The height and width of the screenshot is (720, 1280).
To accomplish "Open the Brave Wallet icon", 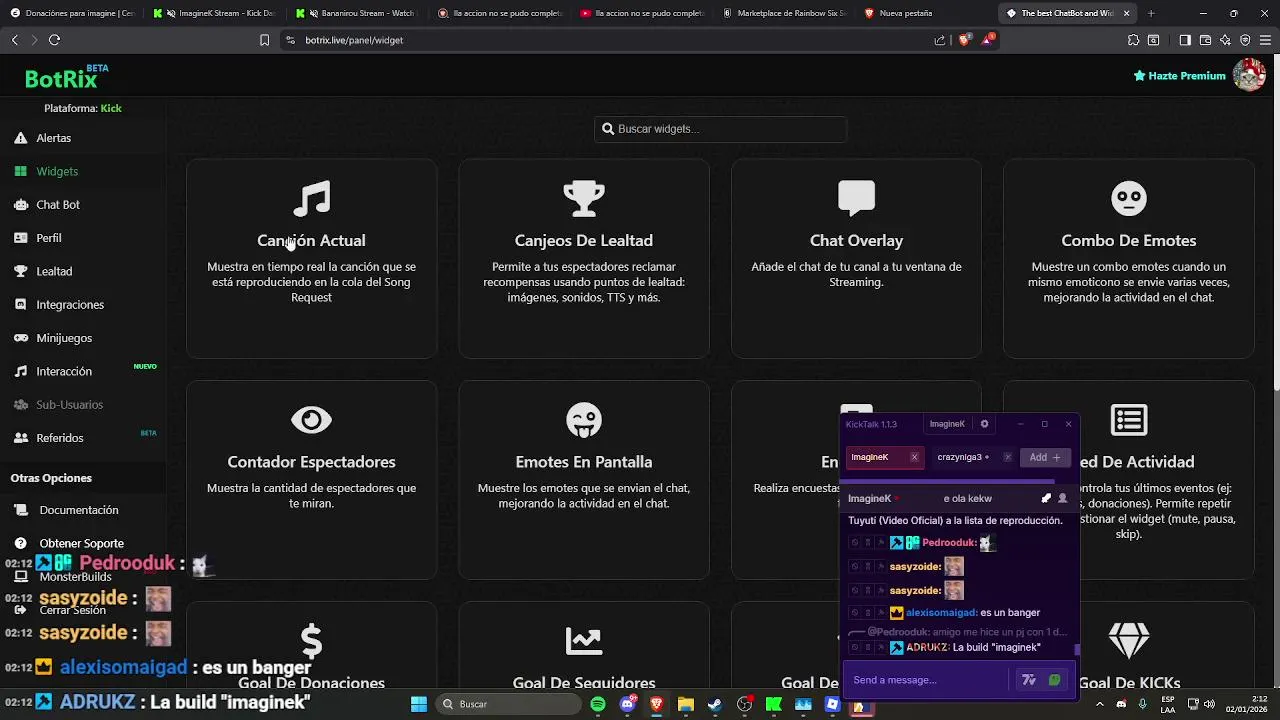I will pyautogui.click(x=1205, y=40).
